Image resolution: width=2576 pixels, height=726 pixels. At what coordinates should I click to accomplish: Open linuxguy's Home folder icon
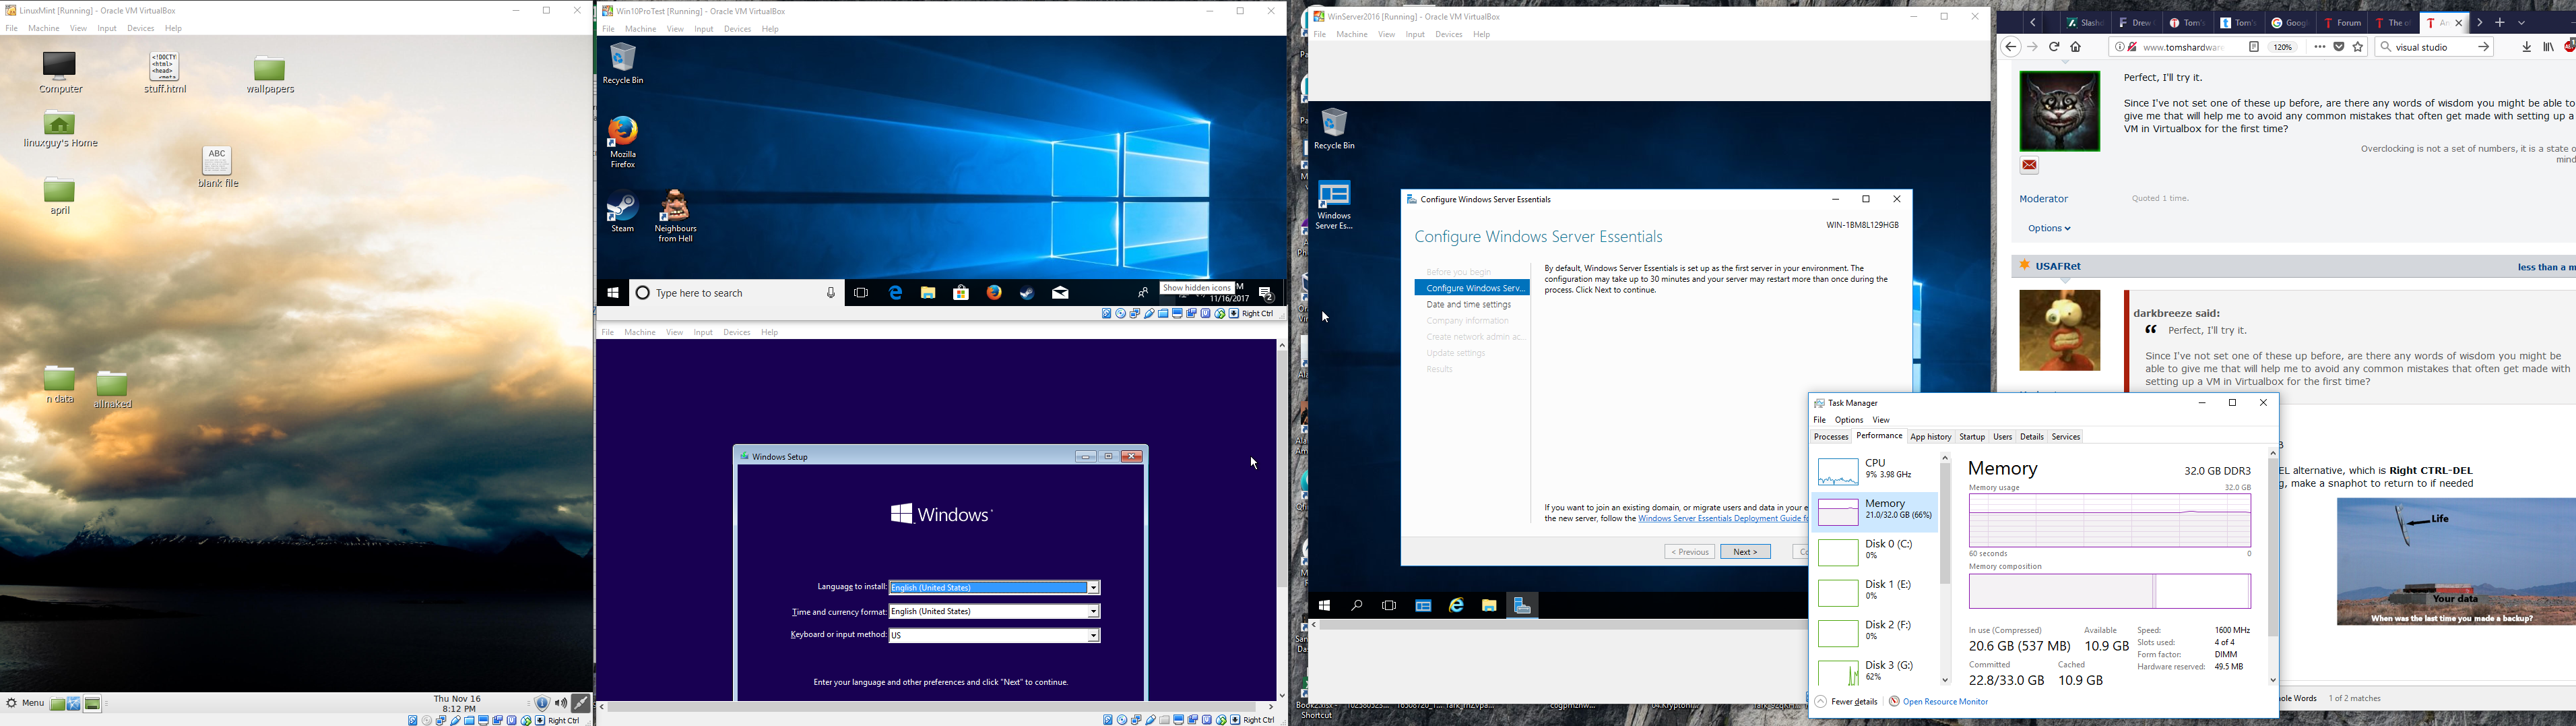pyautogui.click(x=61, y=129)
